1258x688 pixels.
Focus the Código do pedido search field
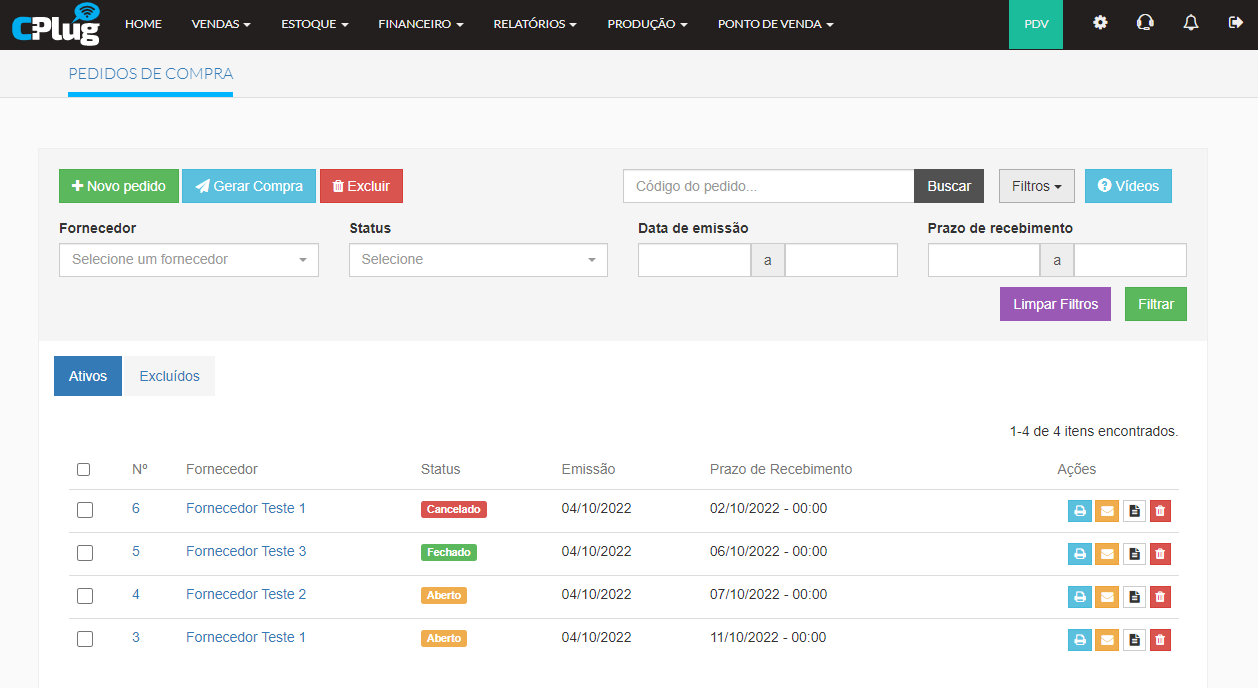tap(768, 186)
